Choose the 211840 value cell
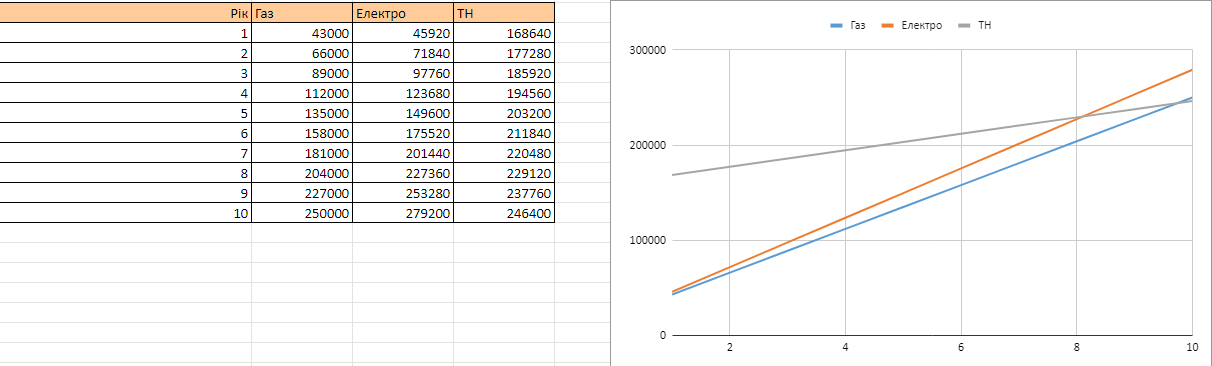1212x366 pixels. point(504,133)
